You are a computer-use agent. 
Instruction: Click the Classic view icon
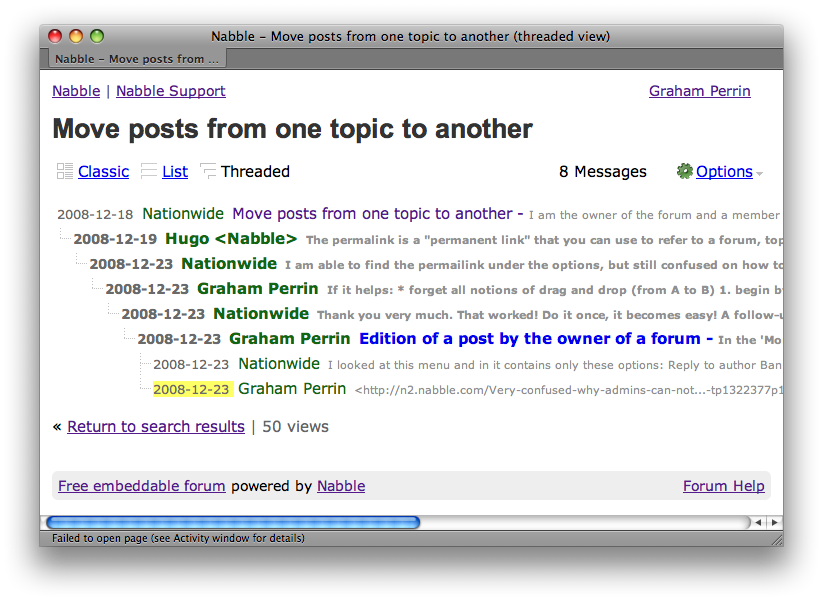click(x=65, y=172)
